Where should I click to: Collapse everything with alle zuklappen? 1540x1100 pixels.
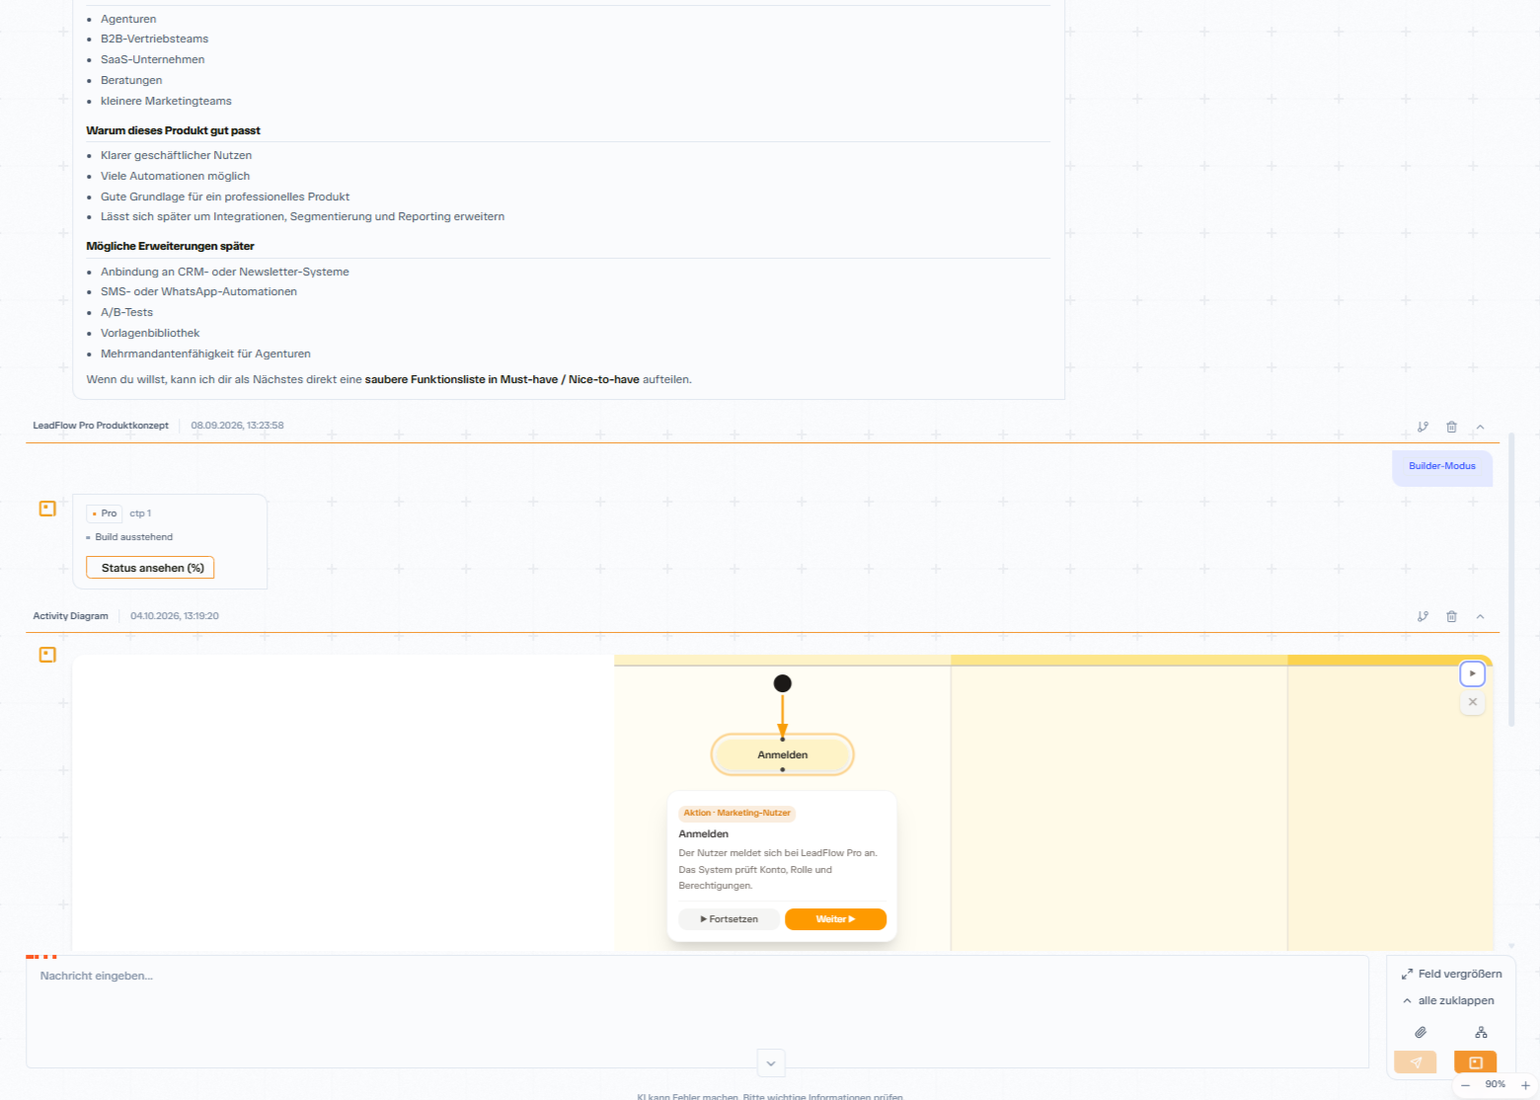(1448, 1001)
